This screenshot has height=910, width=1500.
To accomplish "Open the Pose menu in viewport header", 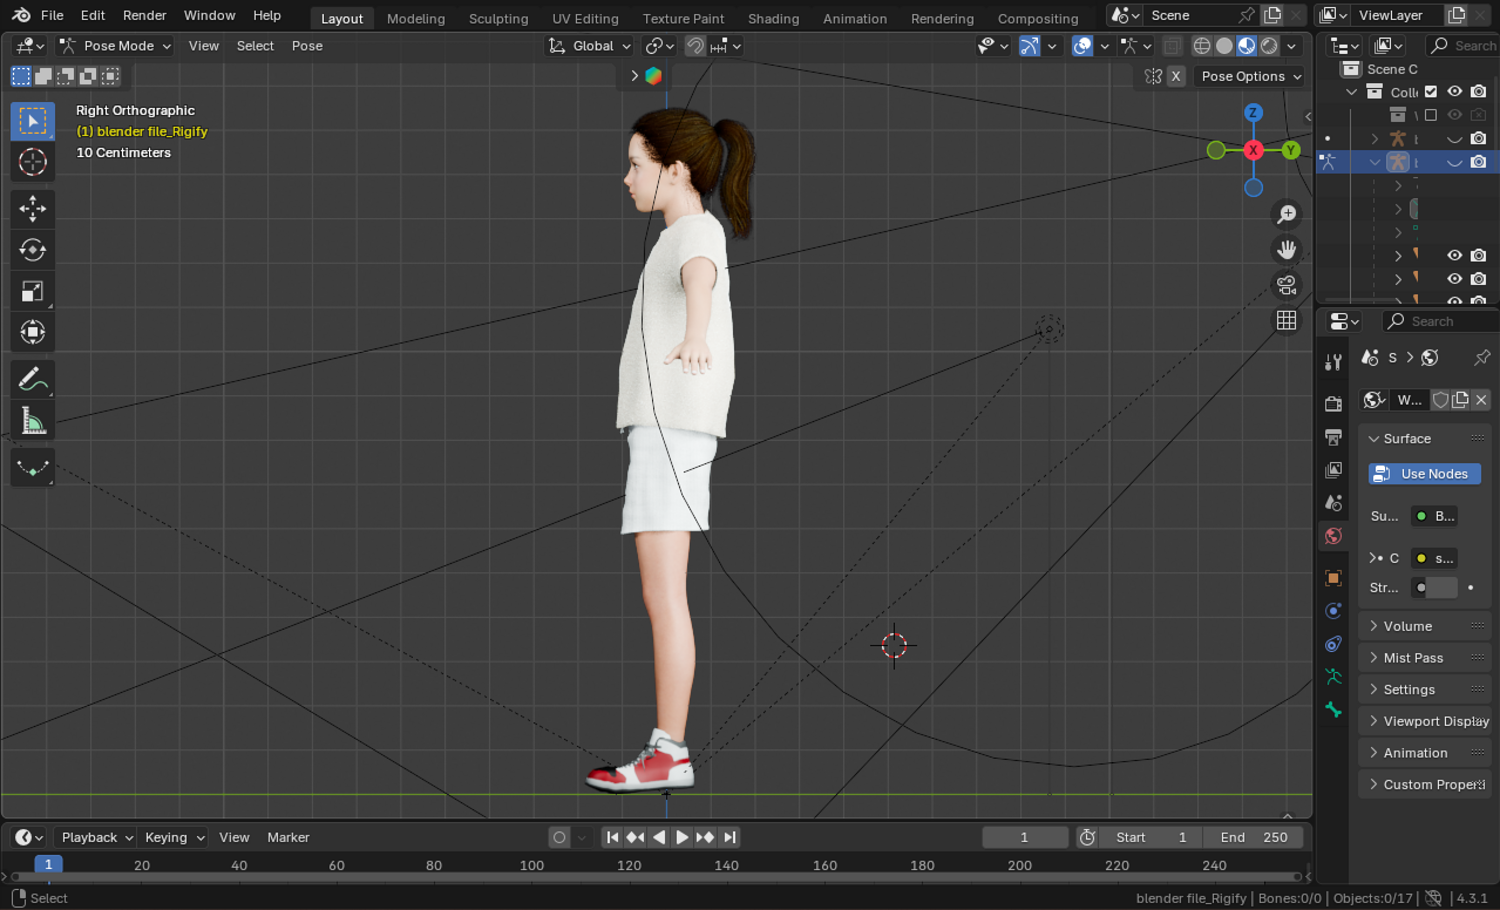I will pos(307,46).
